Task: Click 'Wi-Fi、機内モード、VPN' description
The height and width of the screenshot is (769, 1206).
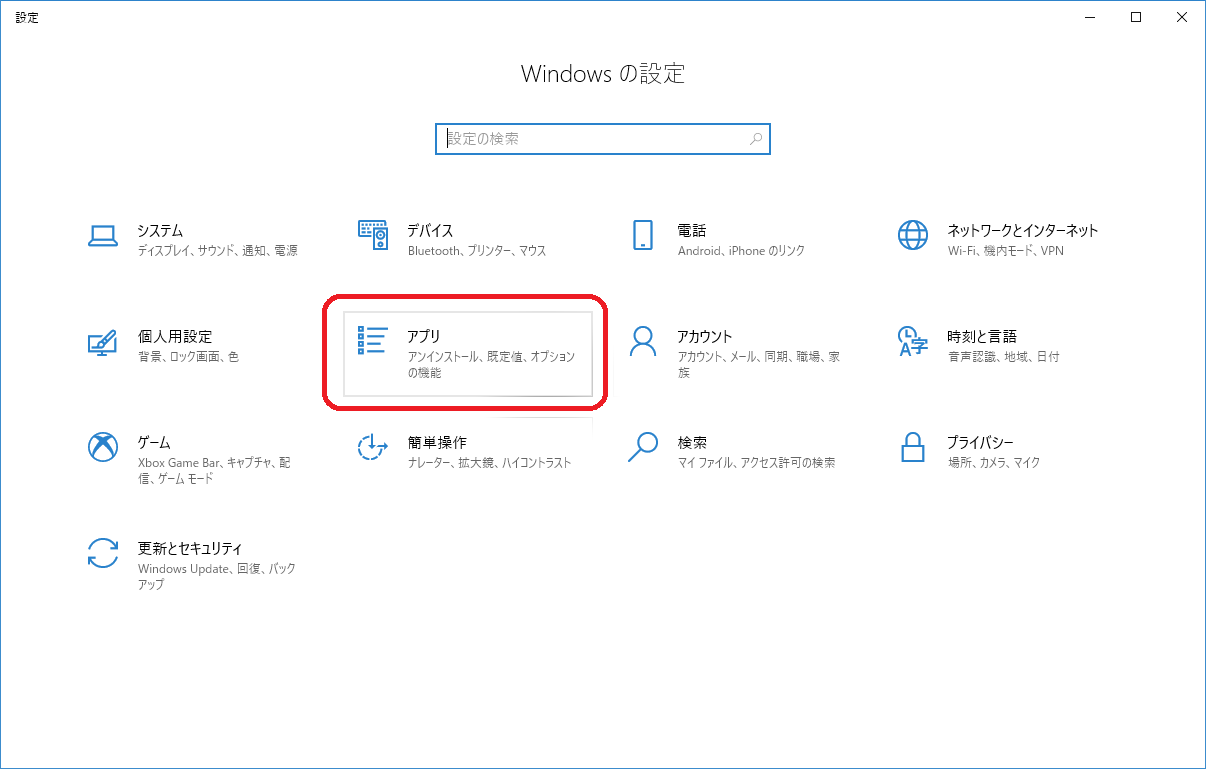Action: [1006, 251]
